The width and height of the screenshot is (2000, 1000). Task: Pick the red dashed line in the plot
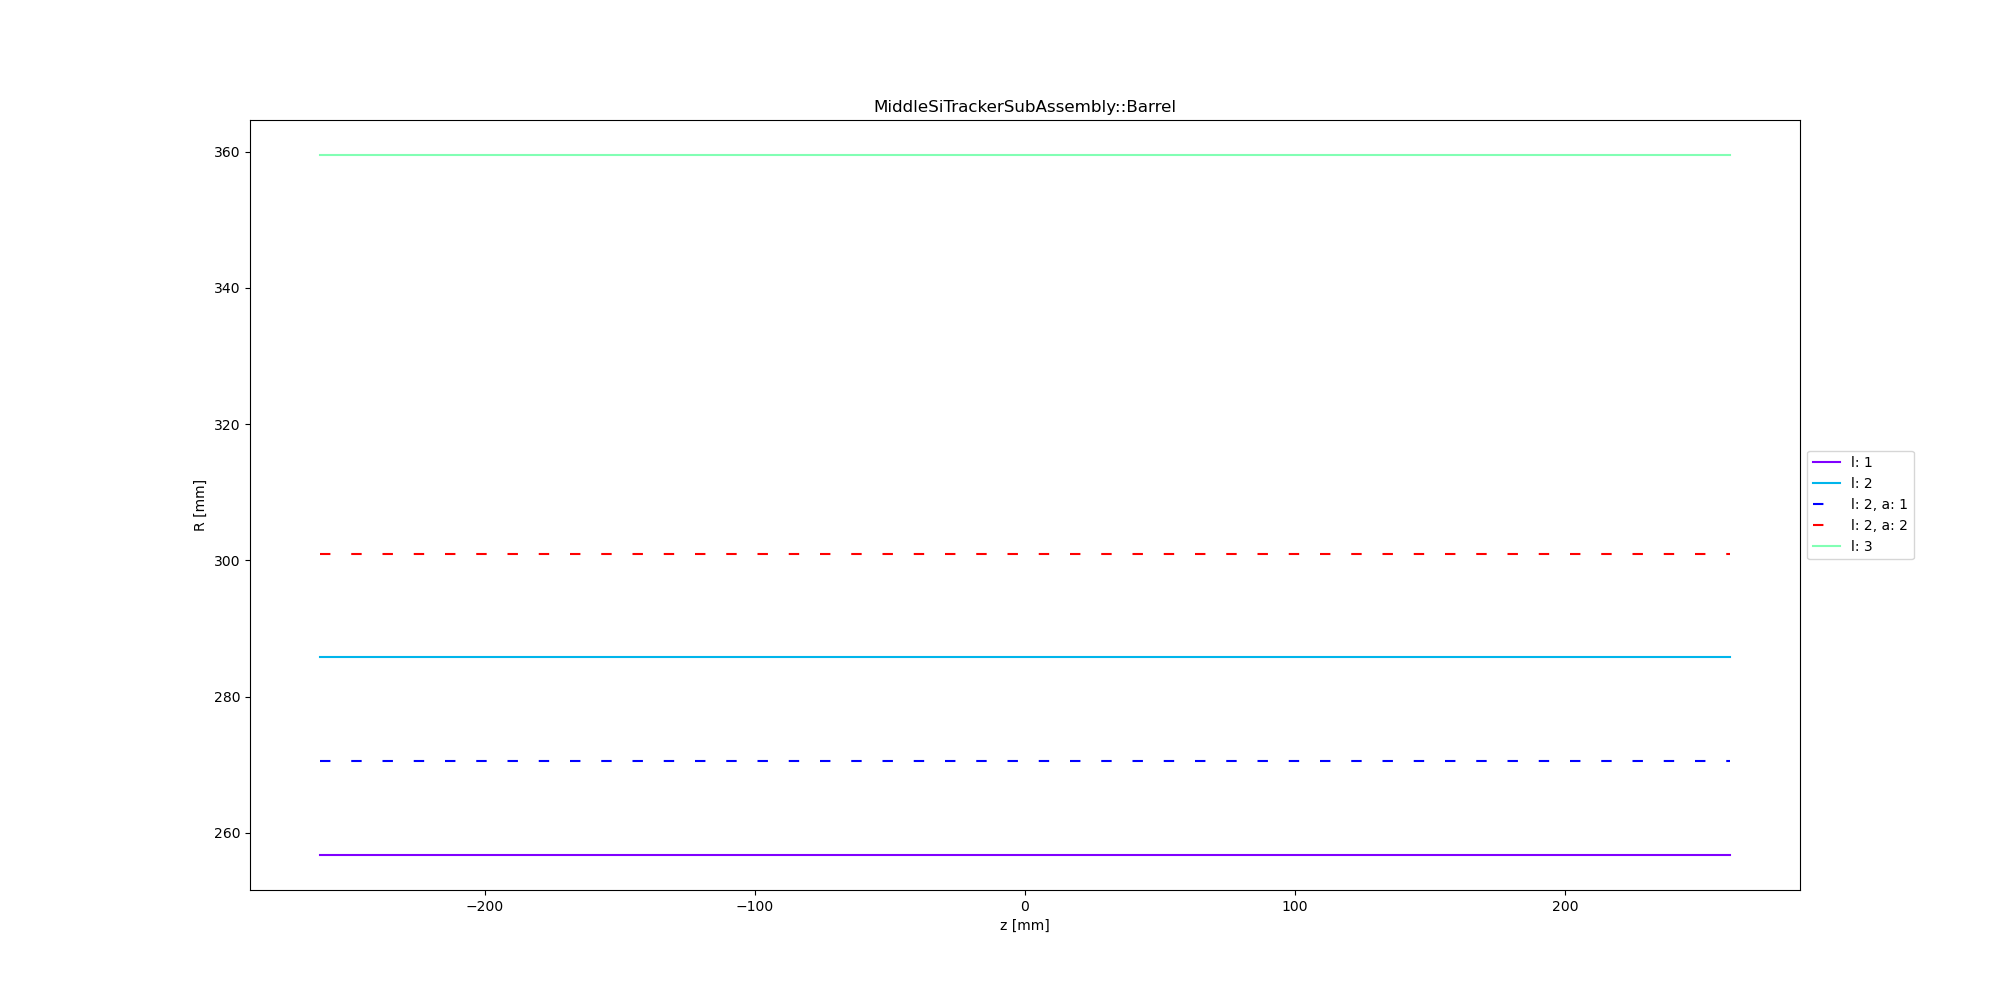[x=1010, y=554]
